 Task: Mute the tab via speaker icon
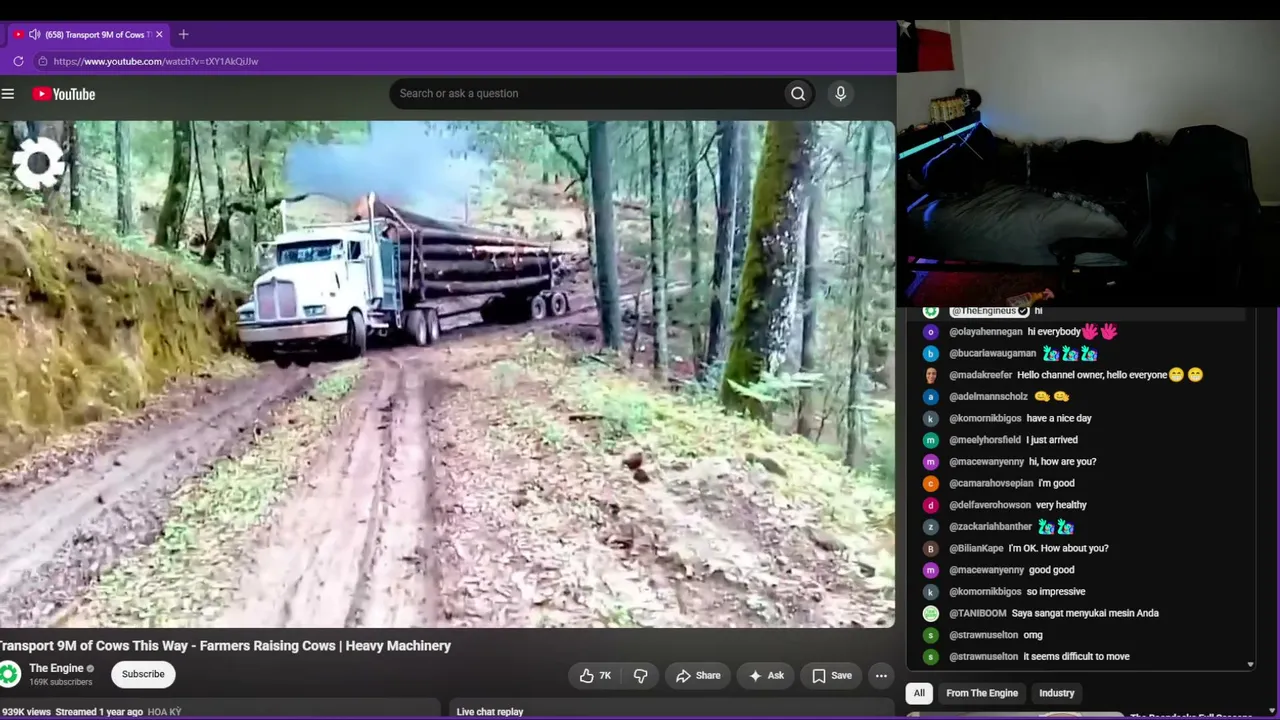34,34
